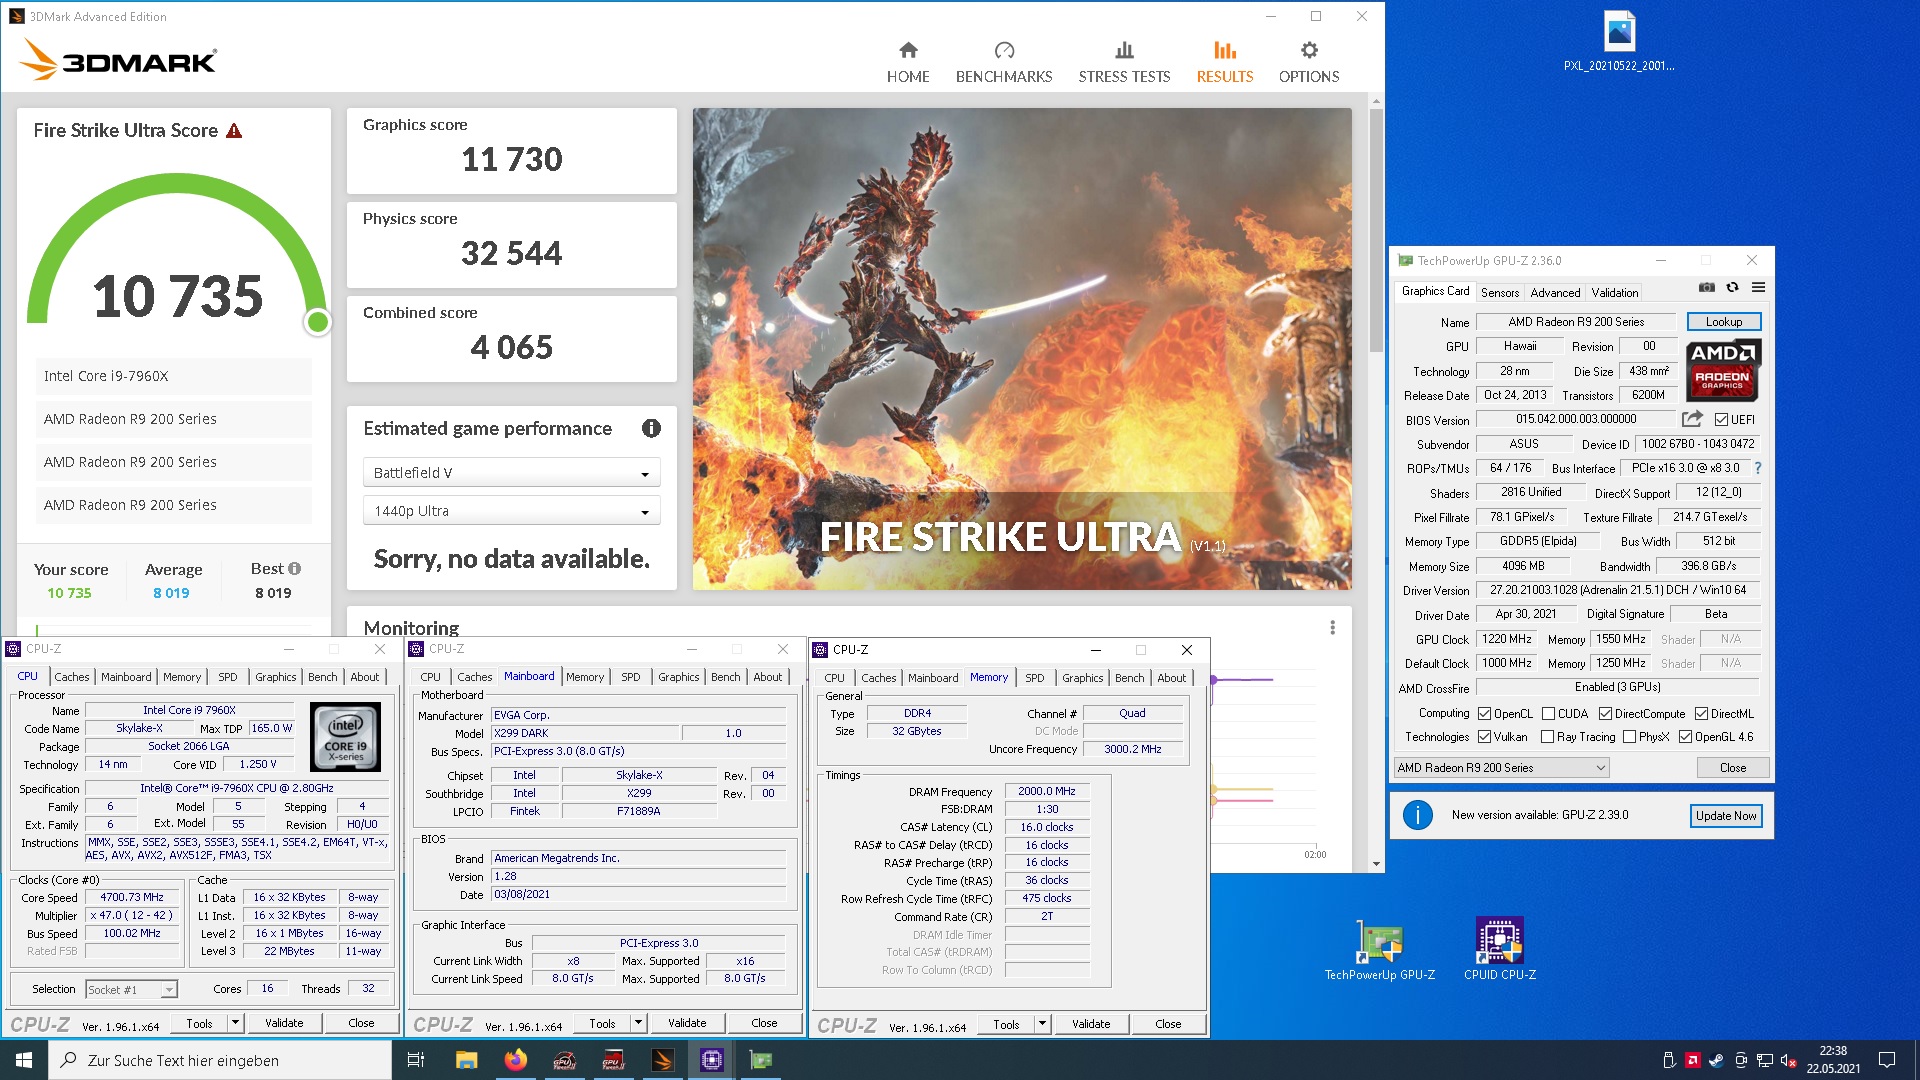This screenshot has height=1080, width=1920.
Task: Toggle the DirectML checkbox
Action: pyautogui.click(x=1701, y=714)
